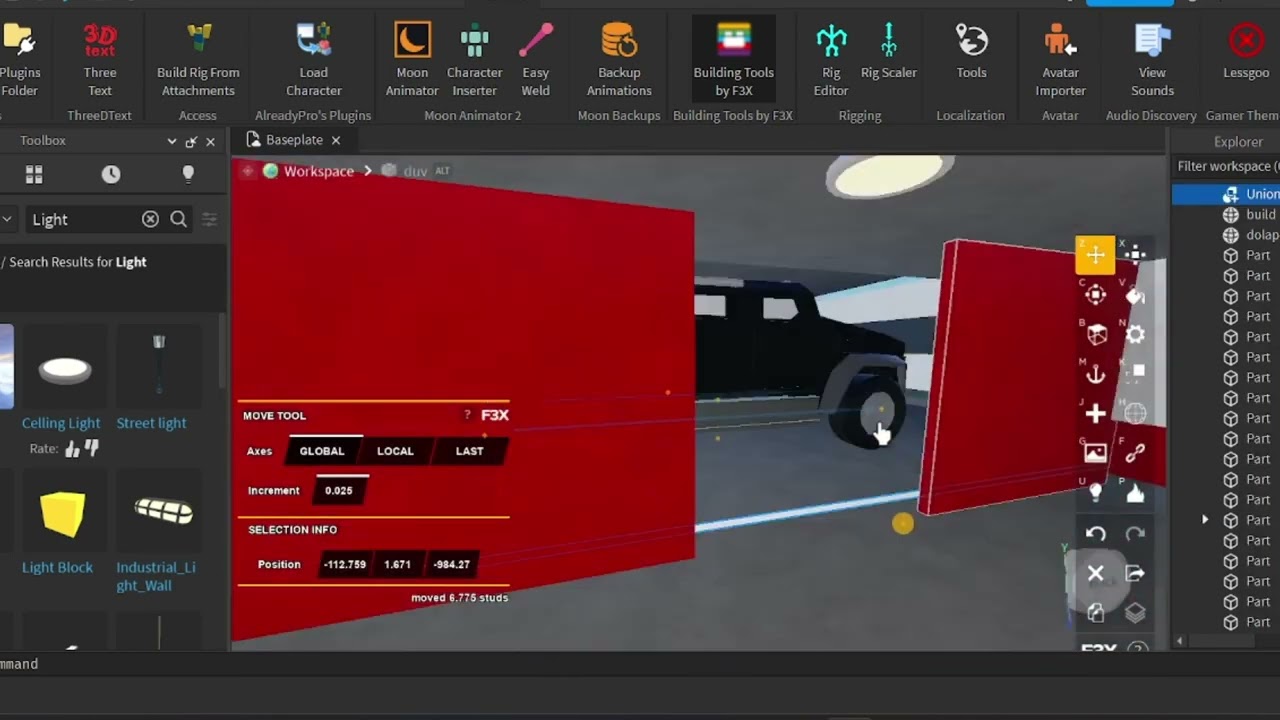Screen dimensions: 1280x720
Task: Toggle Building Tools by F3X
Action: (733, 60)
